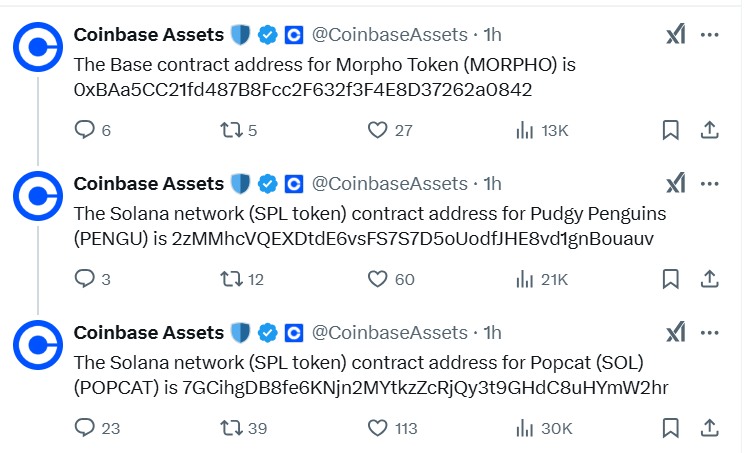
Task: Bookmark the Morpho Token tweet
Action: click(x=671, y=130)
